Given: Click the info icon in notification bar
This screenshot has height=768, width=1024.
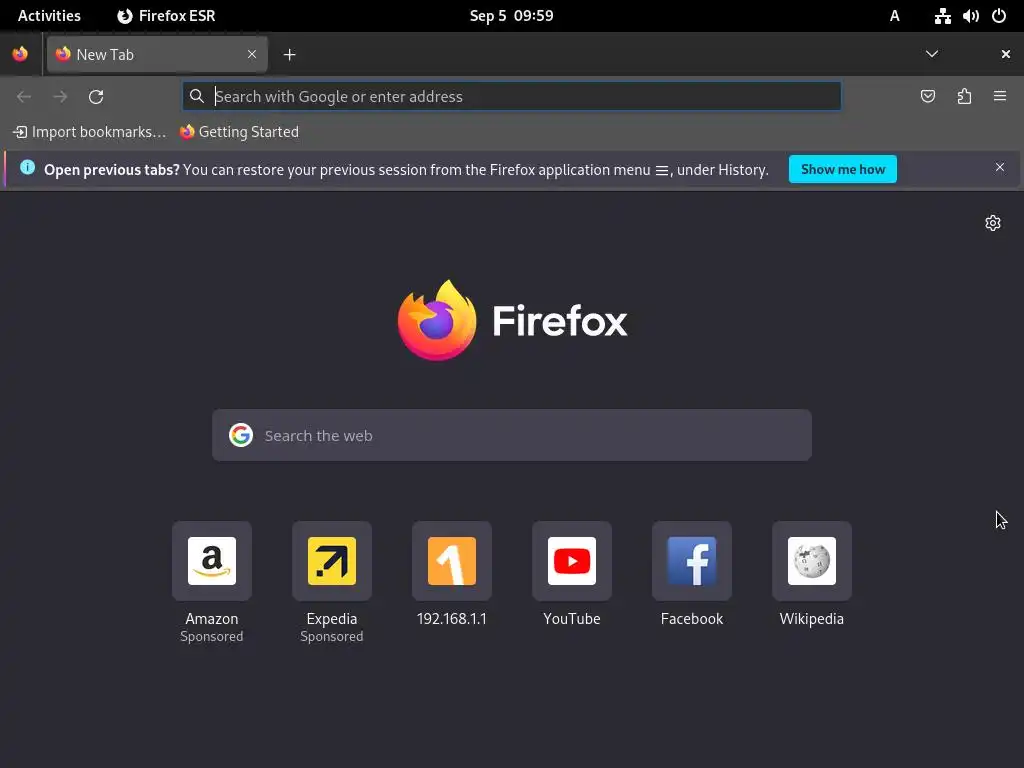Looking at the screenshot, I should [27, 167].
